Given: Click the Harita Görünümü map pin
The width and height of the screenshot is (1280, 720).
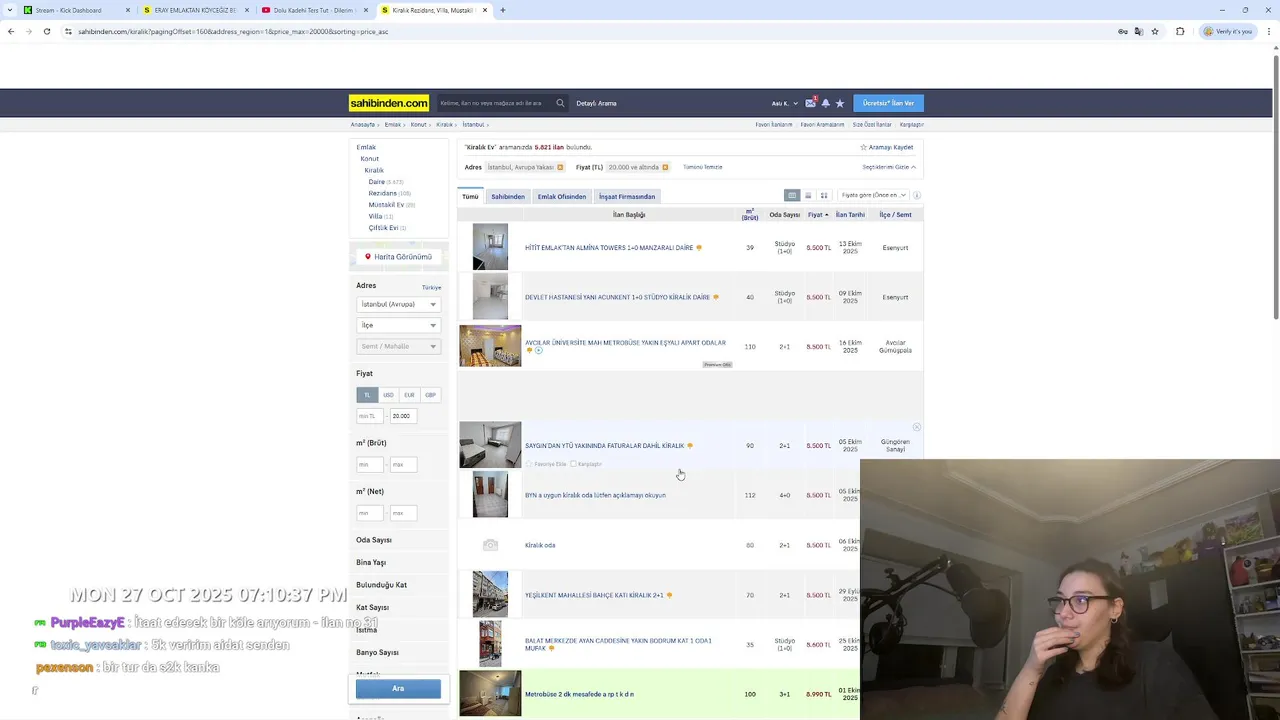Looking at the screenshot, I should pyautogui.click(x=368, y=257).
